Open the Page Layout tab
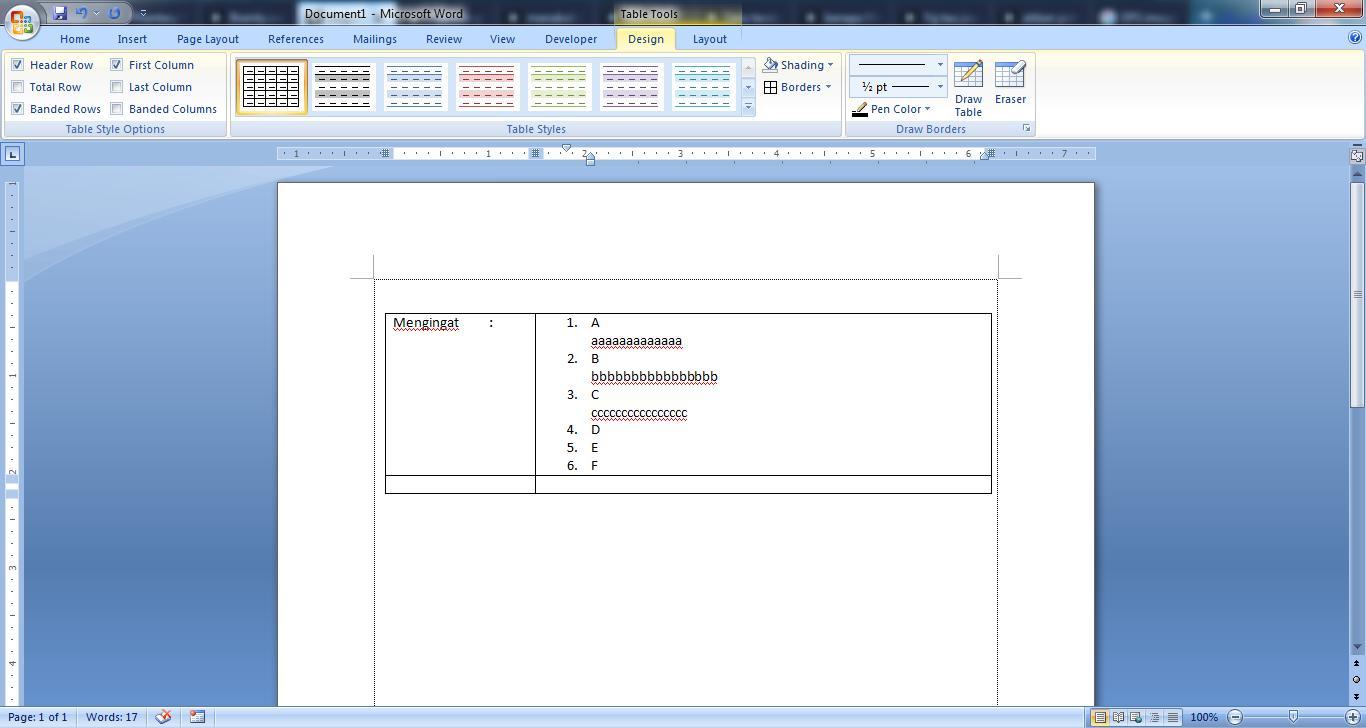This screenshot has width=1366, height=728. (208, 39)
